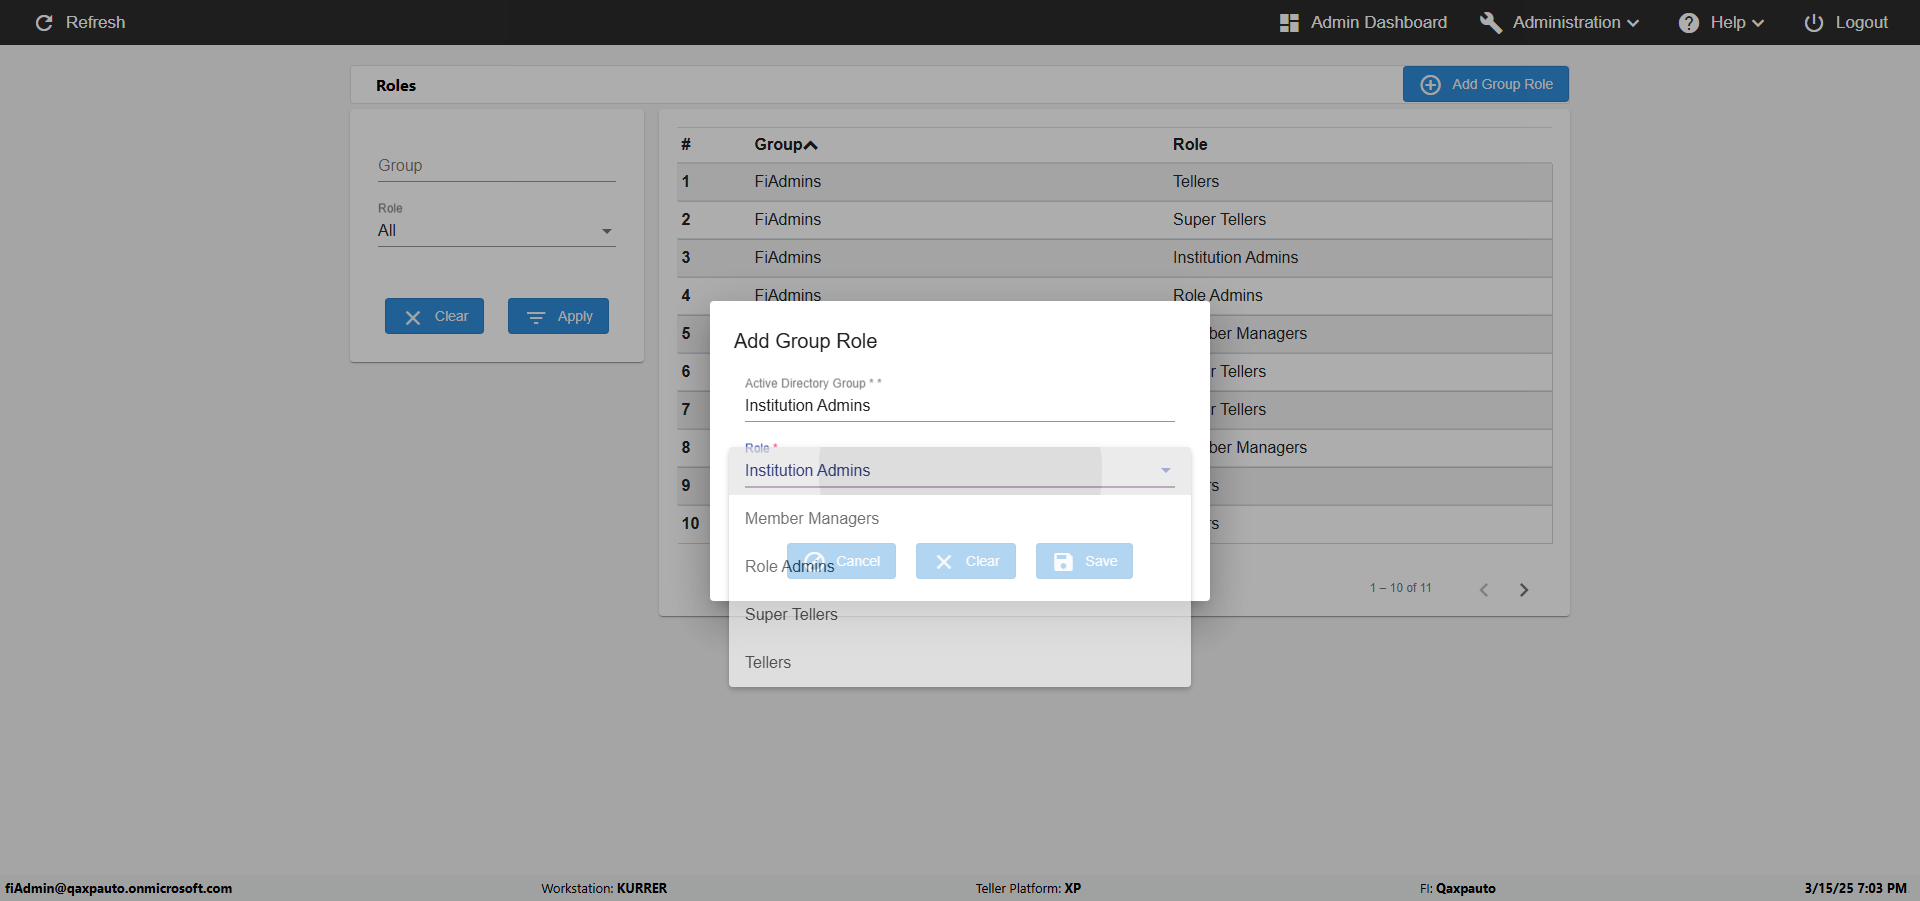Click the Add Group Role dialog title
This screenshot has height=901, width=1920.
[805, 341]
